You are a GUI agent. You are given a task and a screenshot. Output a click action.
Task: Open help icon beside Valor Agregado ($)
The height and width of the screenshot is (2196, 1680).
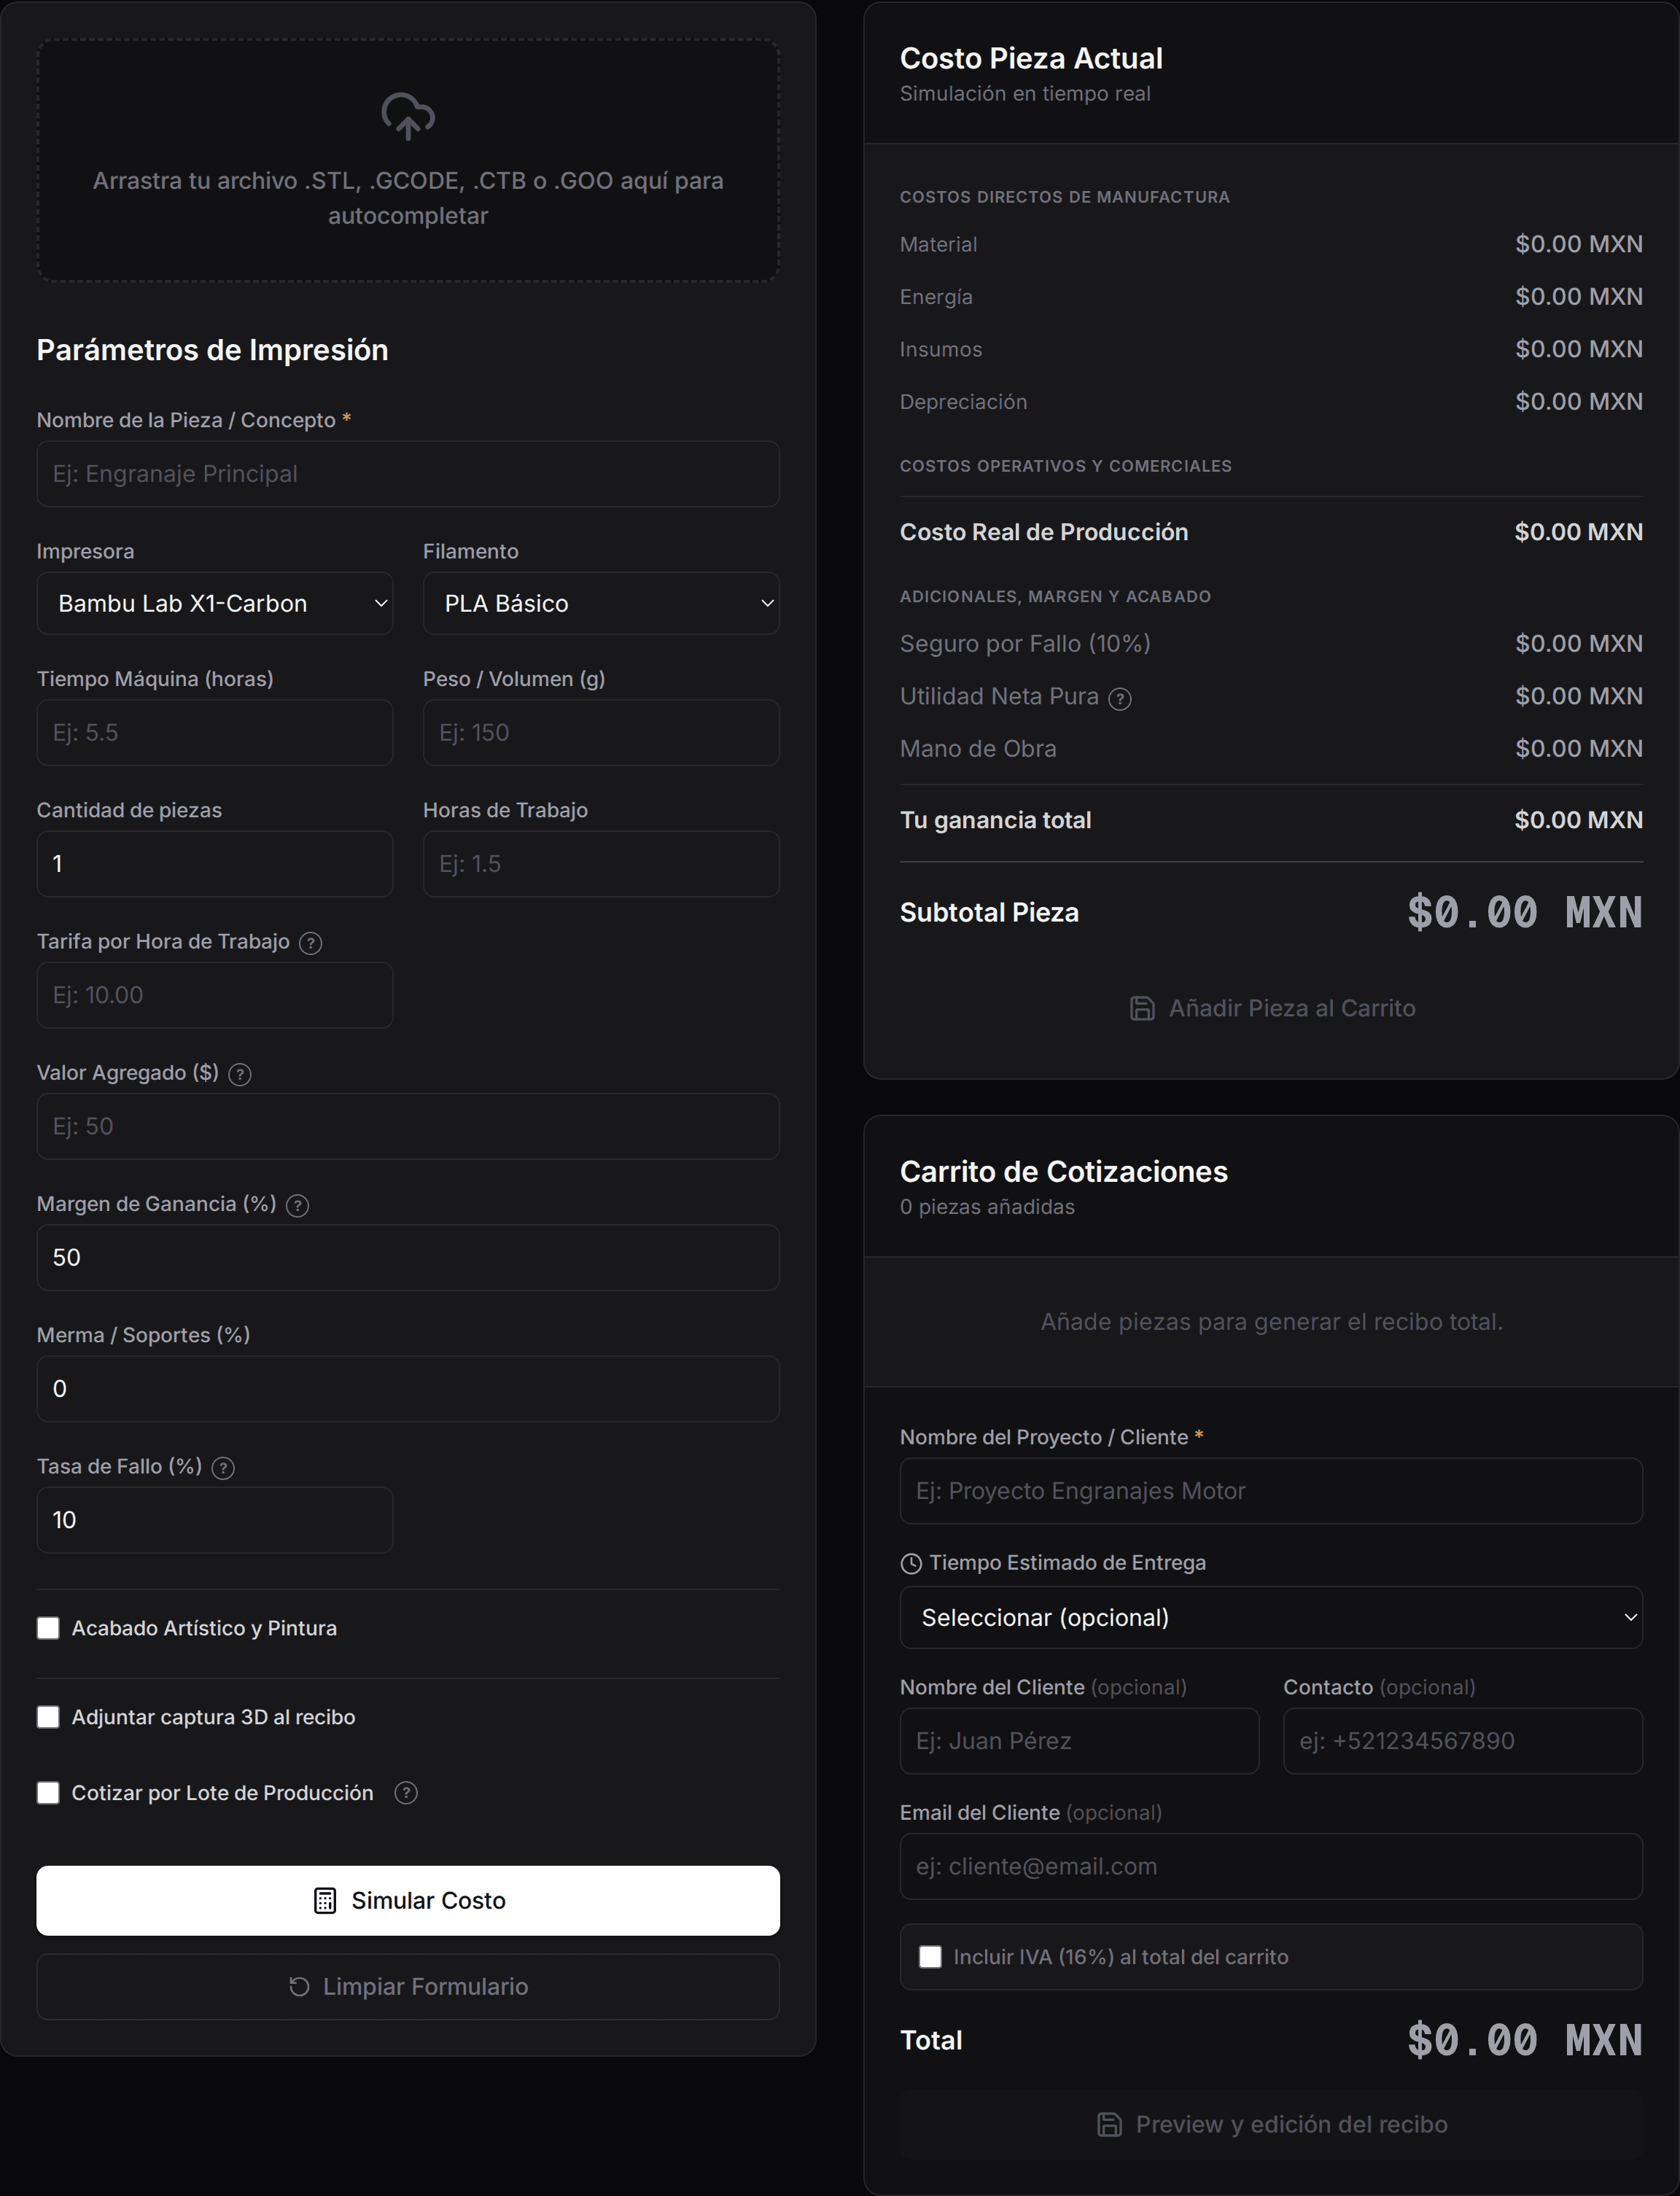point(240,1074)
